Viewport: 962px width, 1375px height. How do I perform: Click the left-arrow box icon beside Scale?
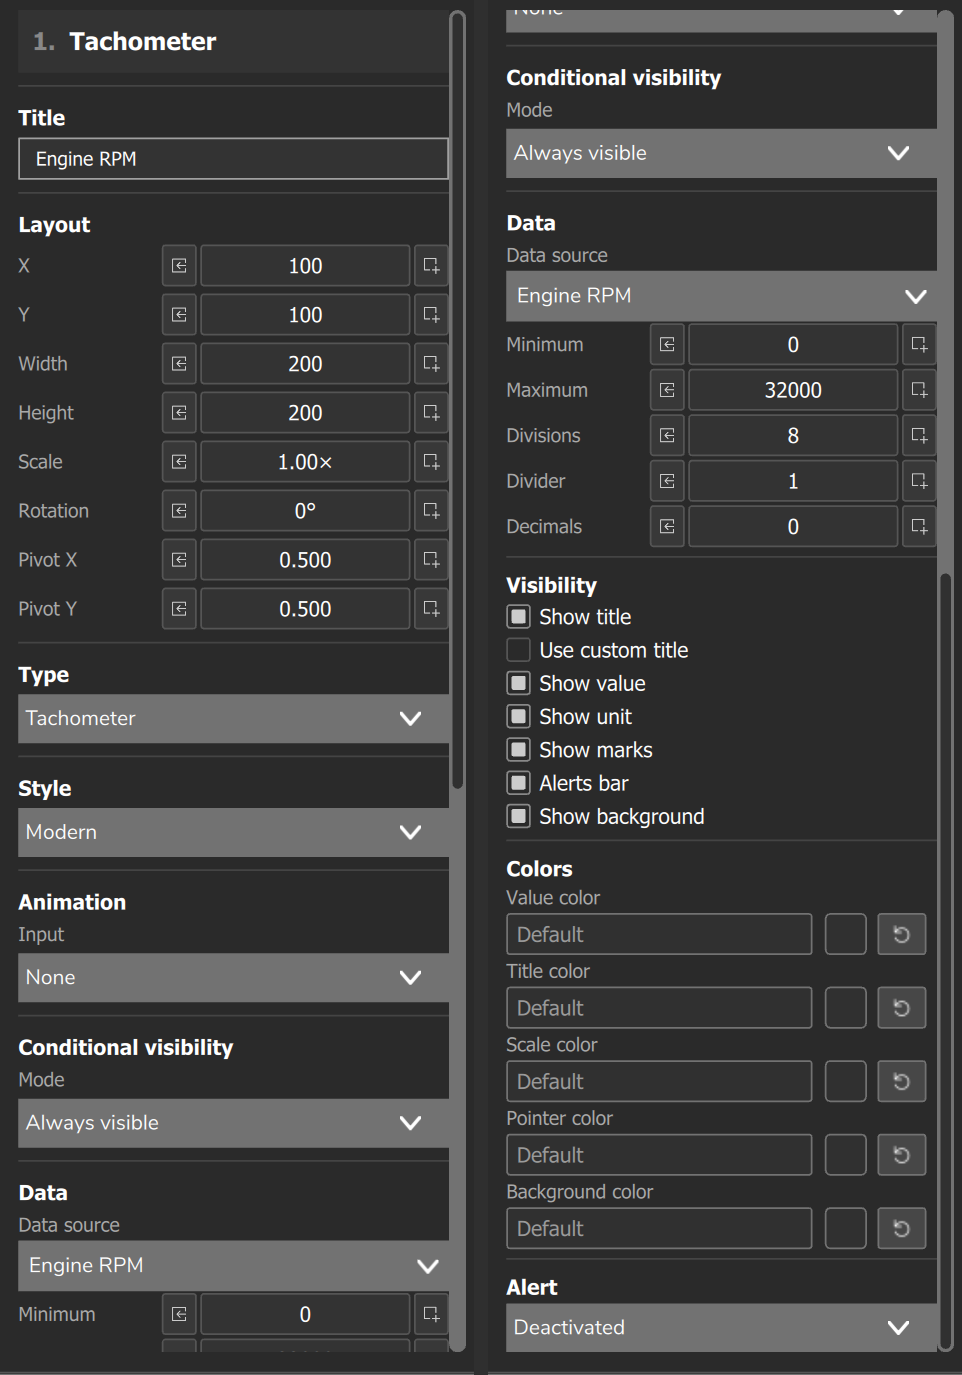click(x=179, y=462)
